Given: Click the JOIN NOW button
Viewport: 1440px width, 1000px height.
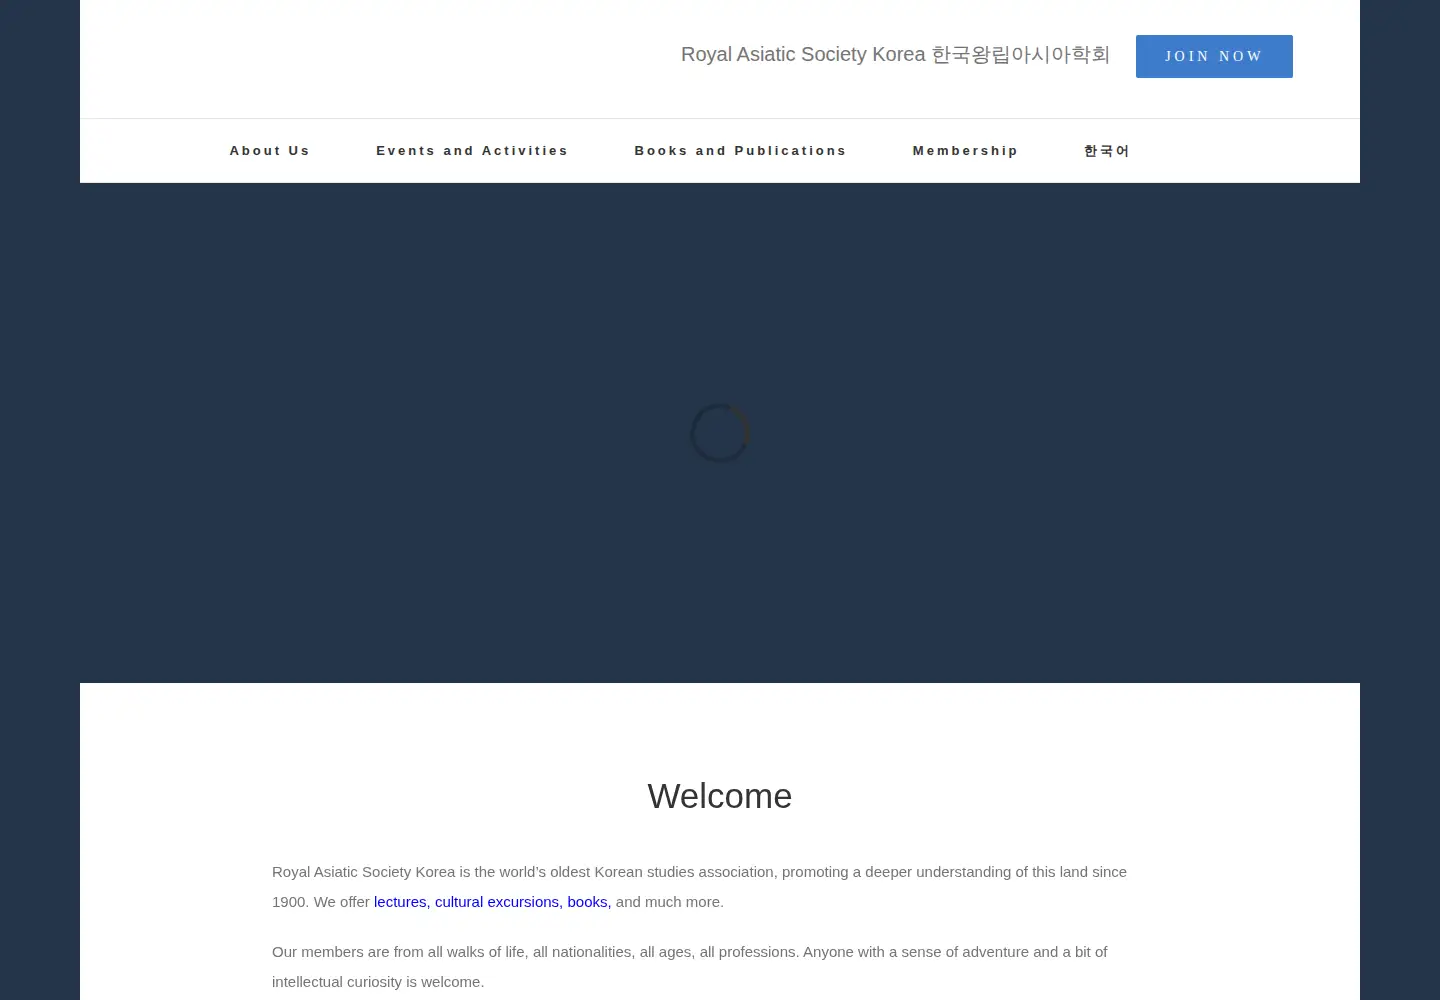Looking at the screenshot, I should click(1214, 56).
